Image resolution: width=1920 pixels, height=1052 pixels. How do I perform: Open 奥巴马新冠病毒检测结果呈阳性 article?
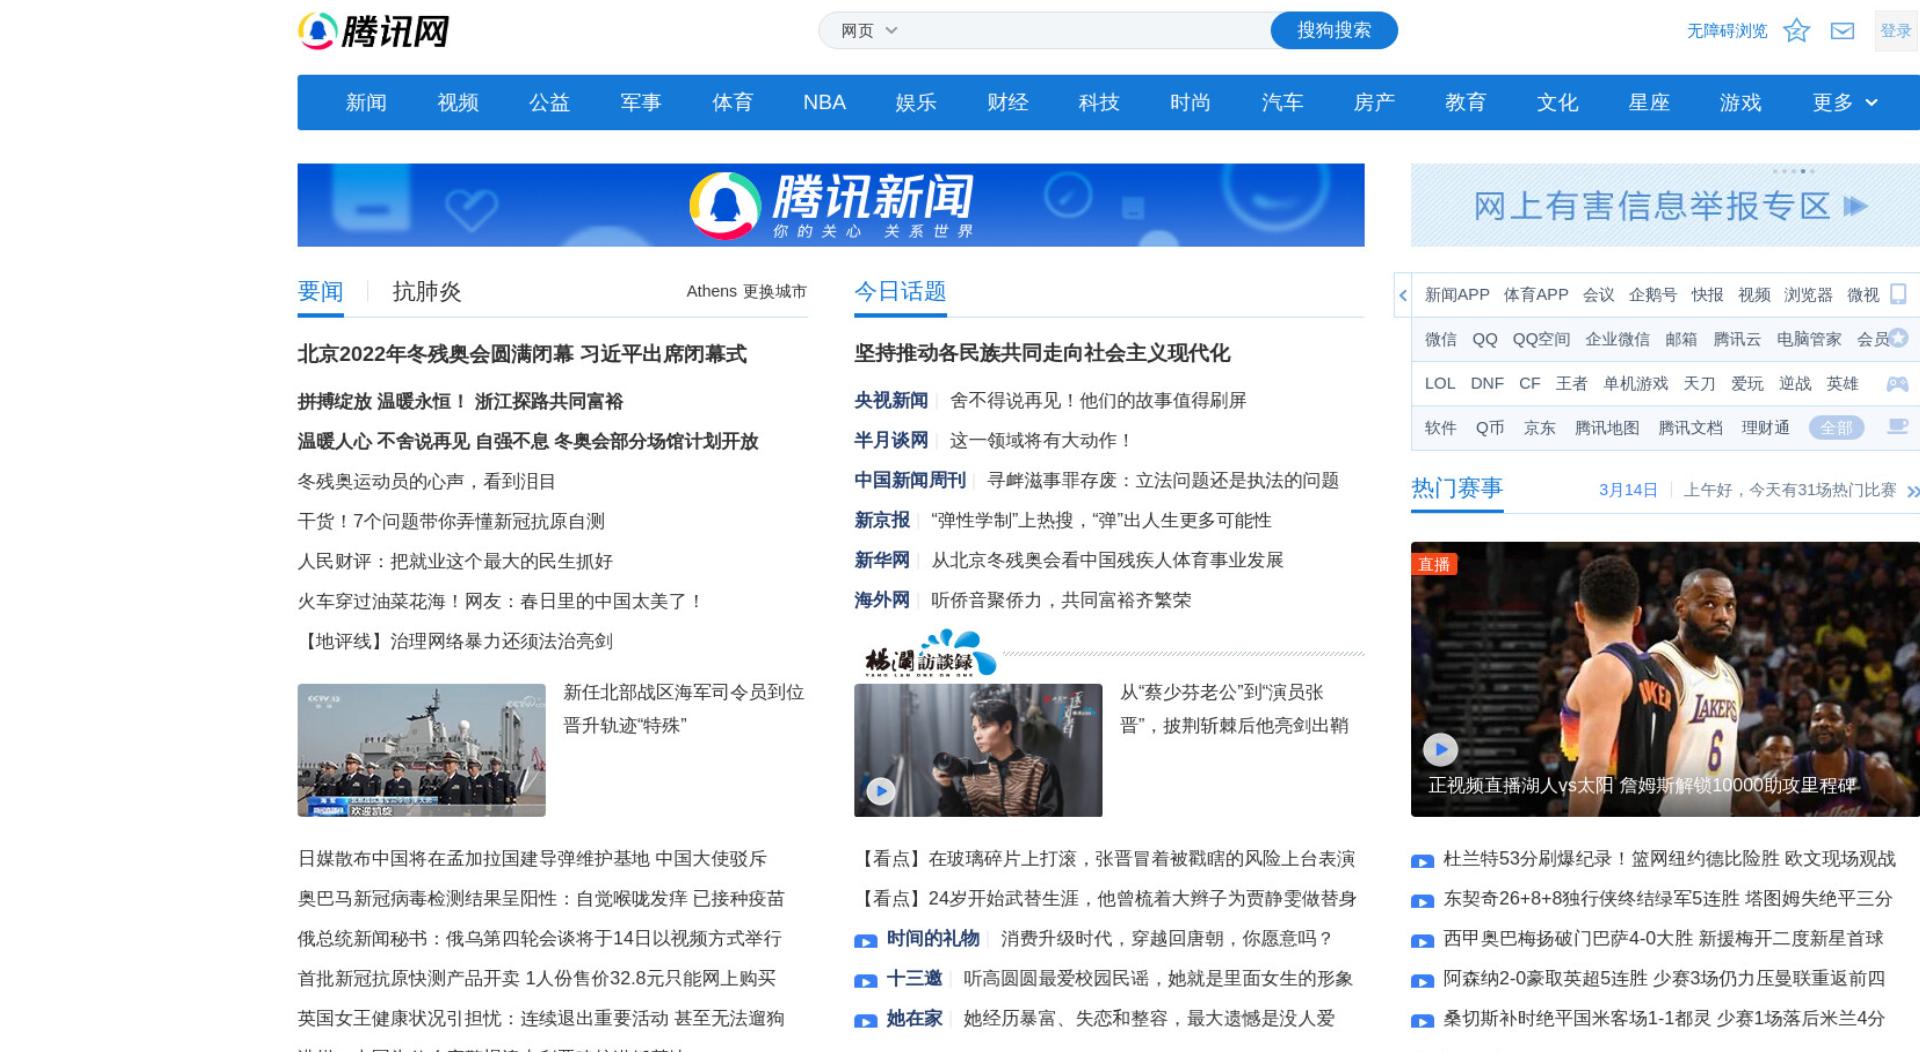click(x=541, y=899)
